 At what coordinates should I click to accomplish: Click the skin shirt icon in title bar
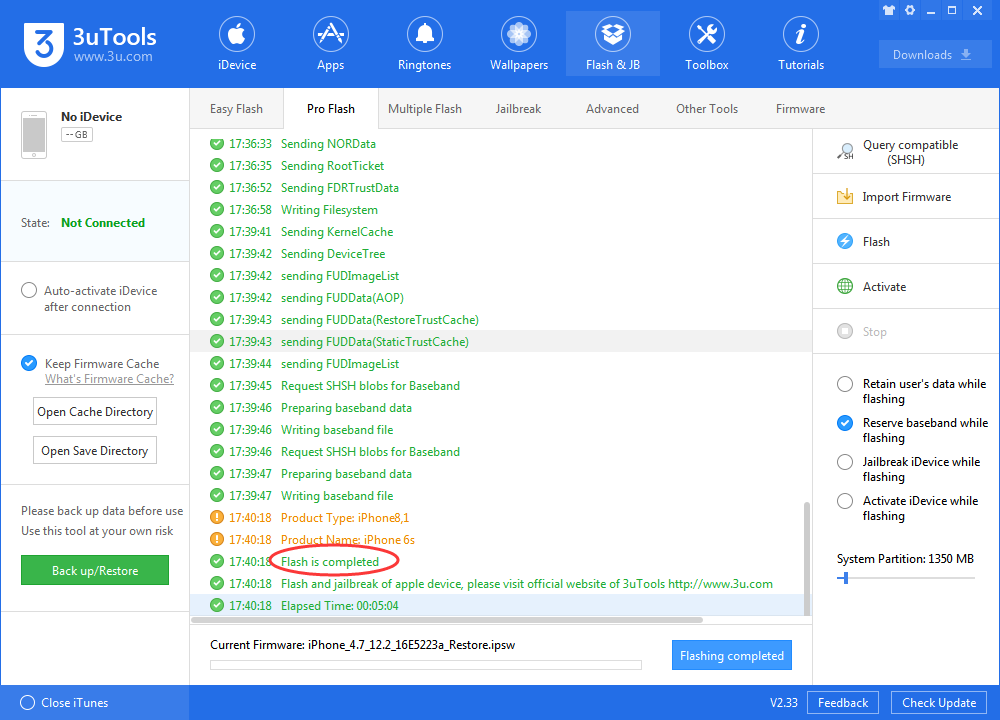889,10
